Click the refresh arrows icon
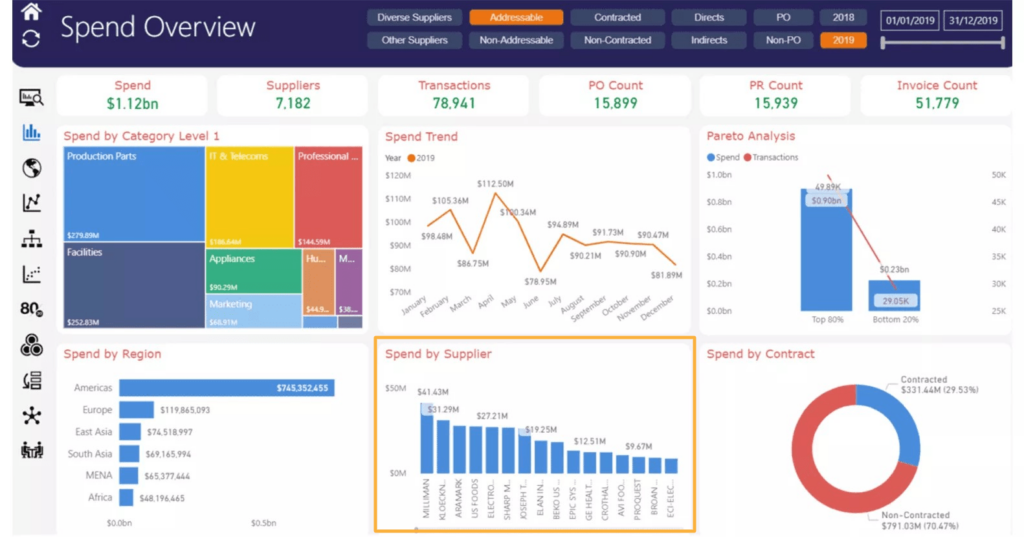The image size is (1024, 537). click(x=31, y=39)
